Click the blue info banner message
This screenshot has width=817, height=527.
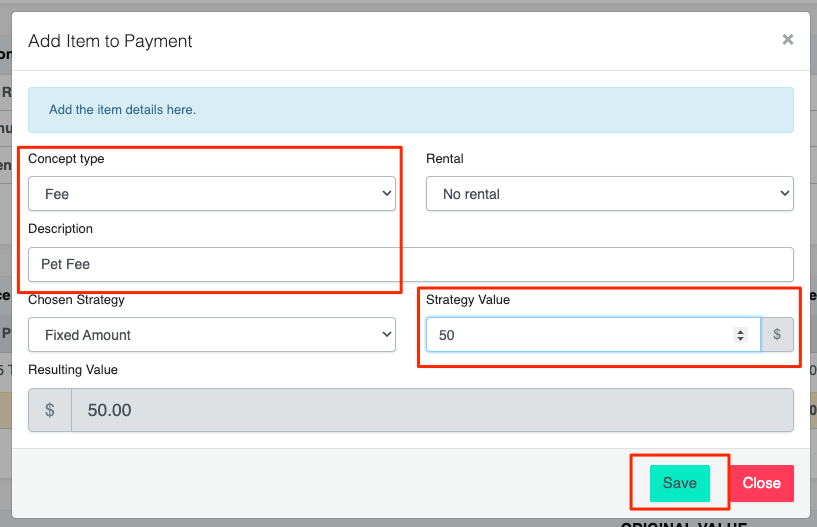click(122, 110)
